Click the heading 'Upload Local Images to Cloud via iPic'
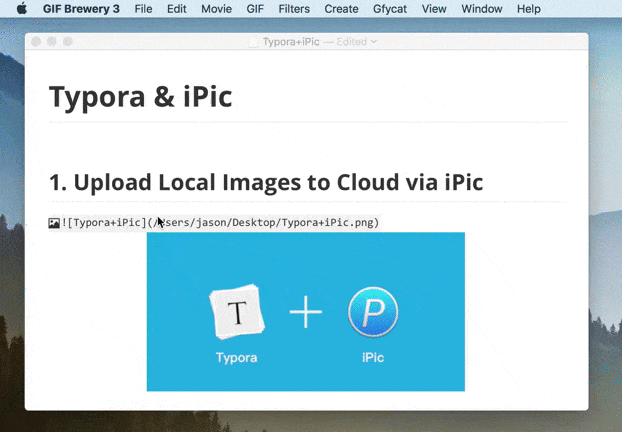622x432 pixels. click(278, 182)
